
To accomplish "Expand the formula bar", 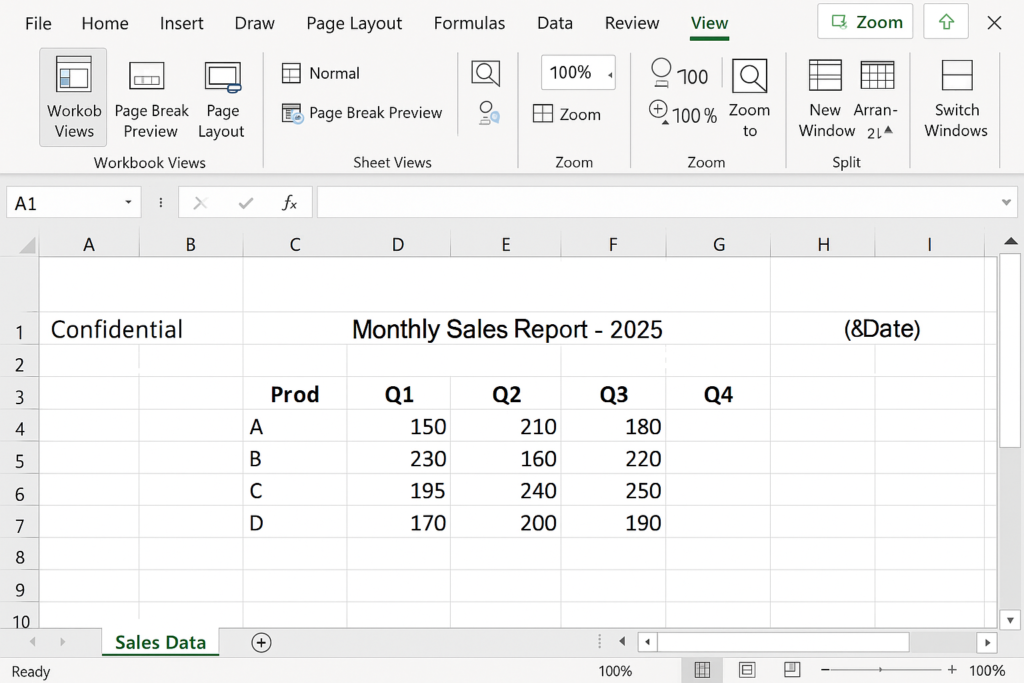I will [x=1006, y=203].
